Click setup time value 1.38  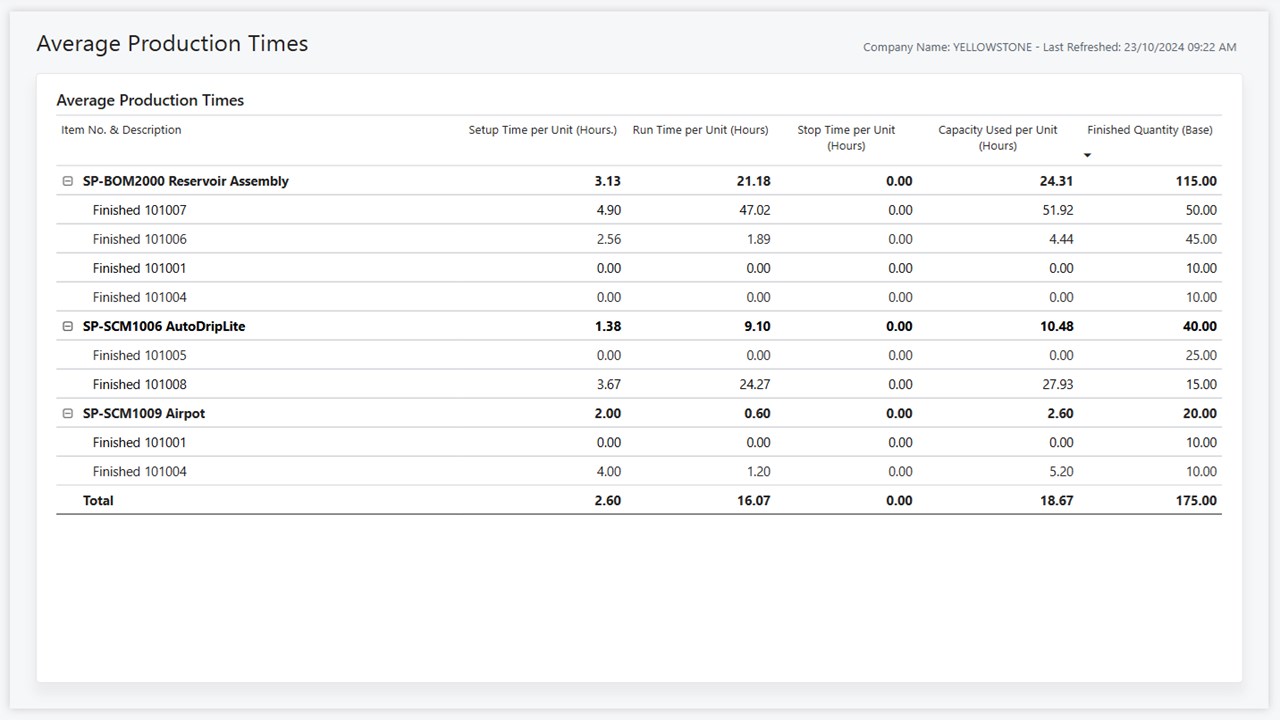point(608,326)
